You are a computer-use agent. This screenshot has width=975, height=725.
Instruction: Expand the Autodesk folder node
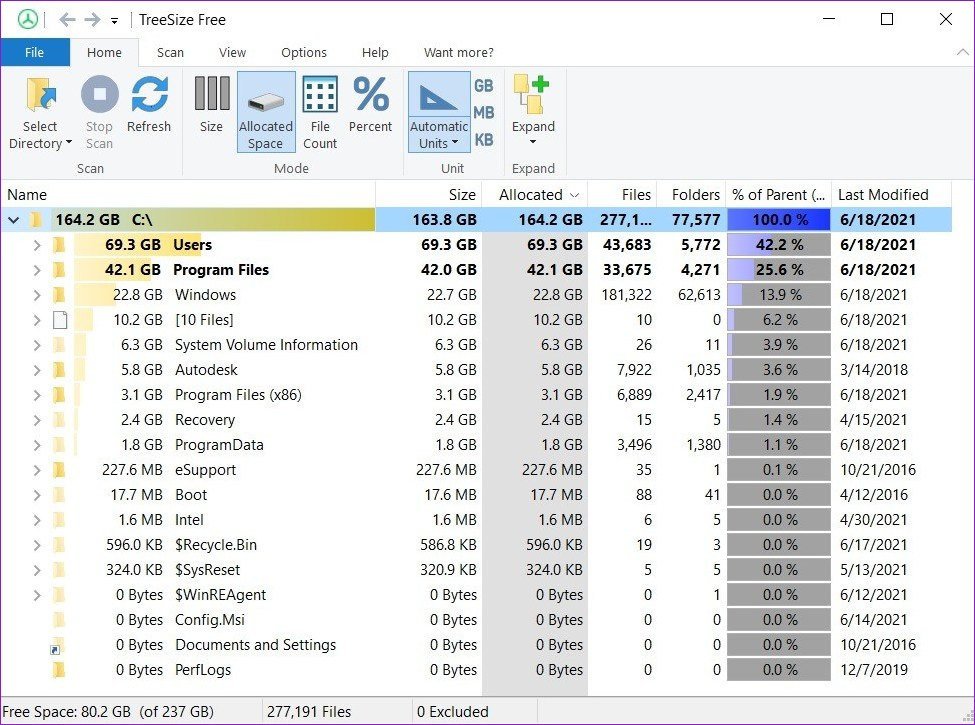click(37, 370)
